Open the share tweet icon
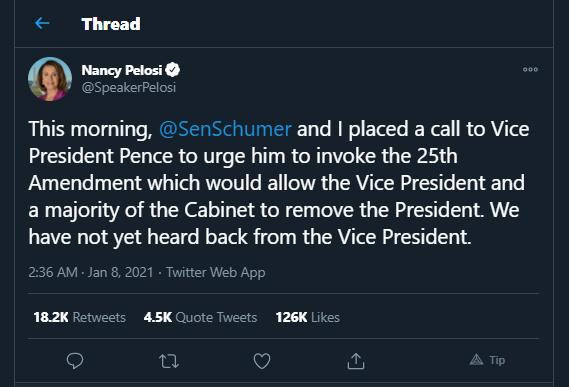 pyautogui.click(x=356, y=361)
